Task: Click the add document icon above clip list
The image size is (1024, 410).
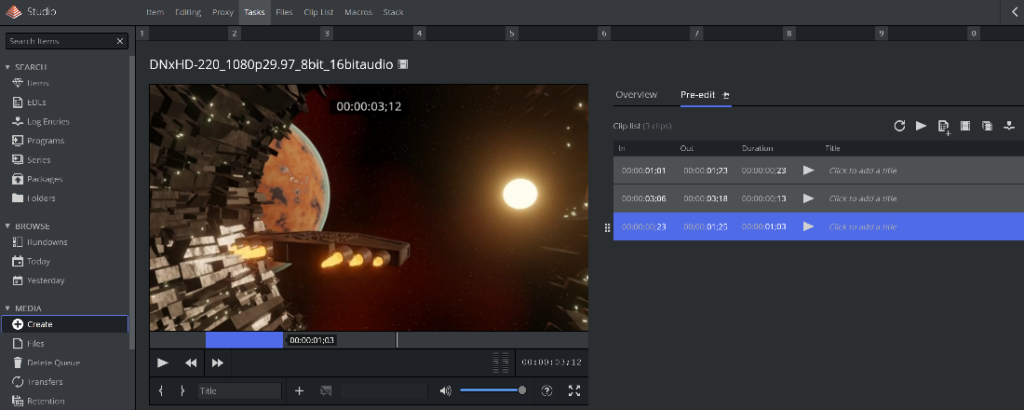Action: [x=943, y=127]
